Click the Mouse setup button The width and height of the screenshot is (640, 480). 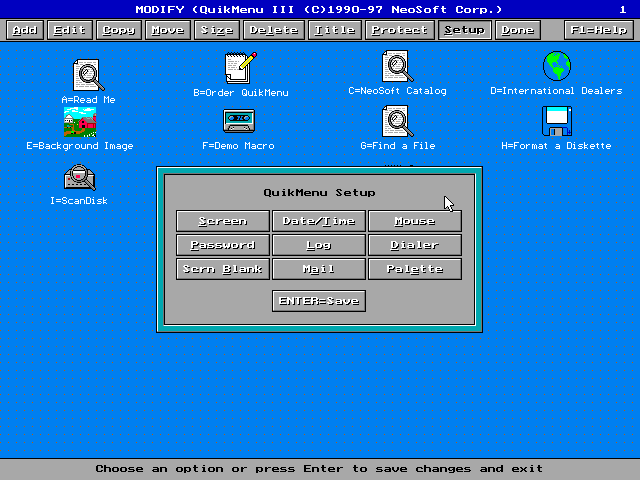click(415, 221)
